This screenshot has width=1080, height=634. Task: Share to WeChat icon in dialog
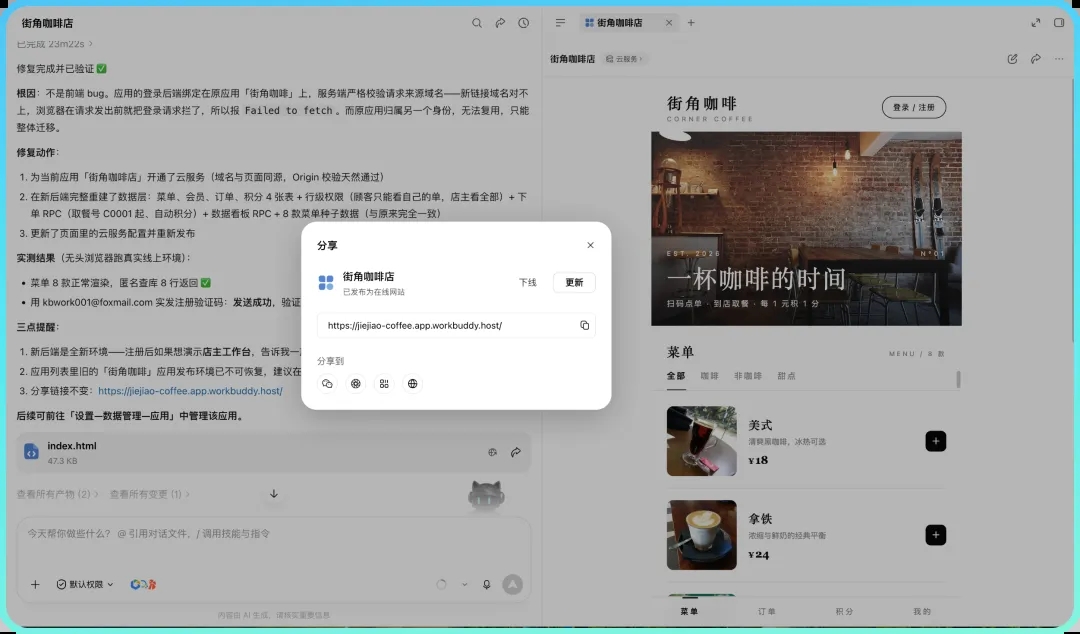pos(327,384)
